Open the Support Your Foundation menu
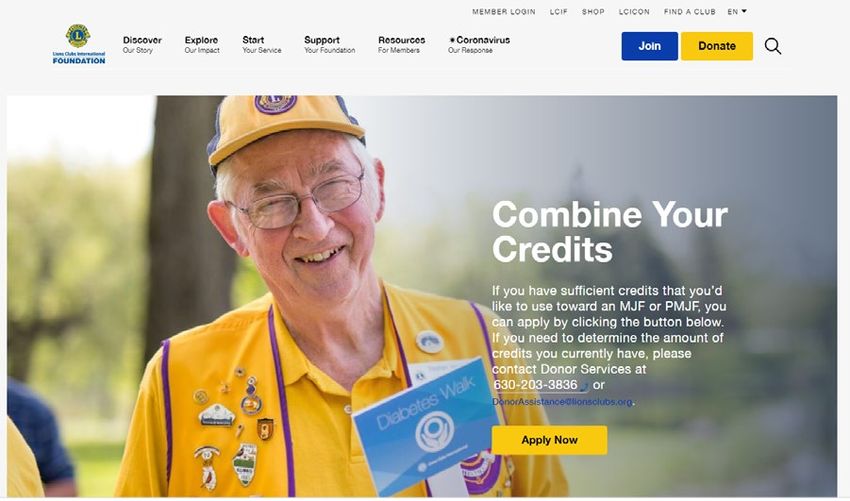850x501 pixels. point(330,44)
